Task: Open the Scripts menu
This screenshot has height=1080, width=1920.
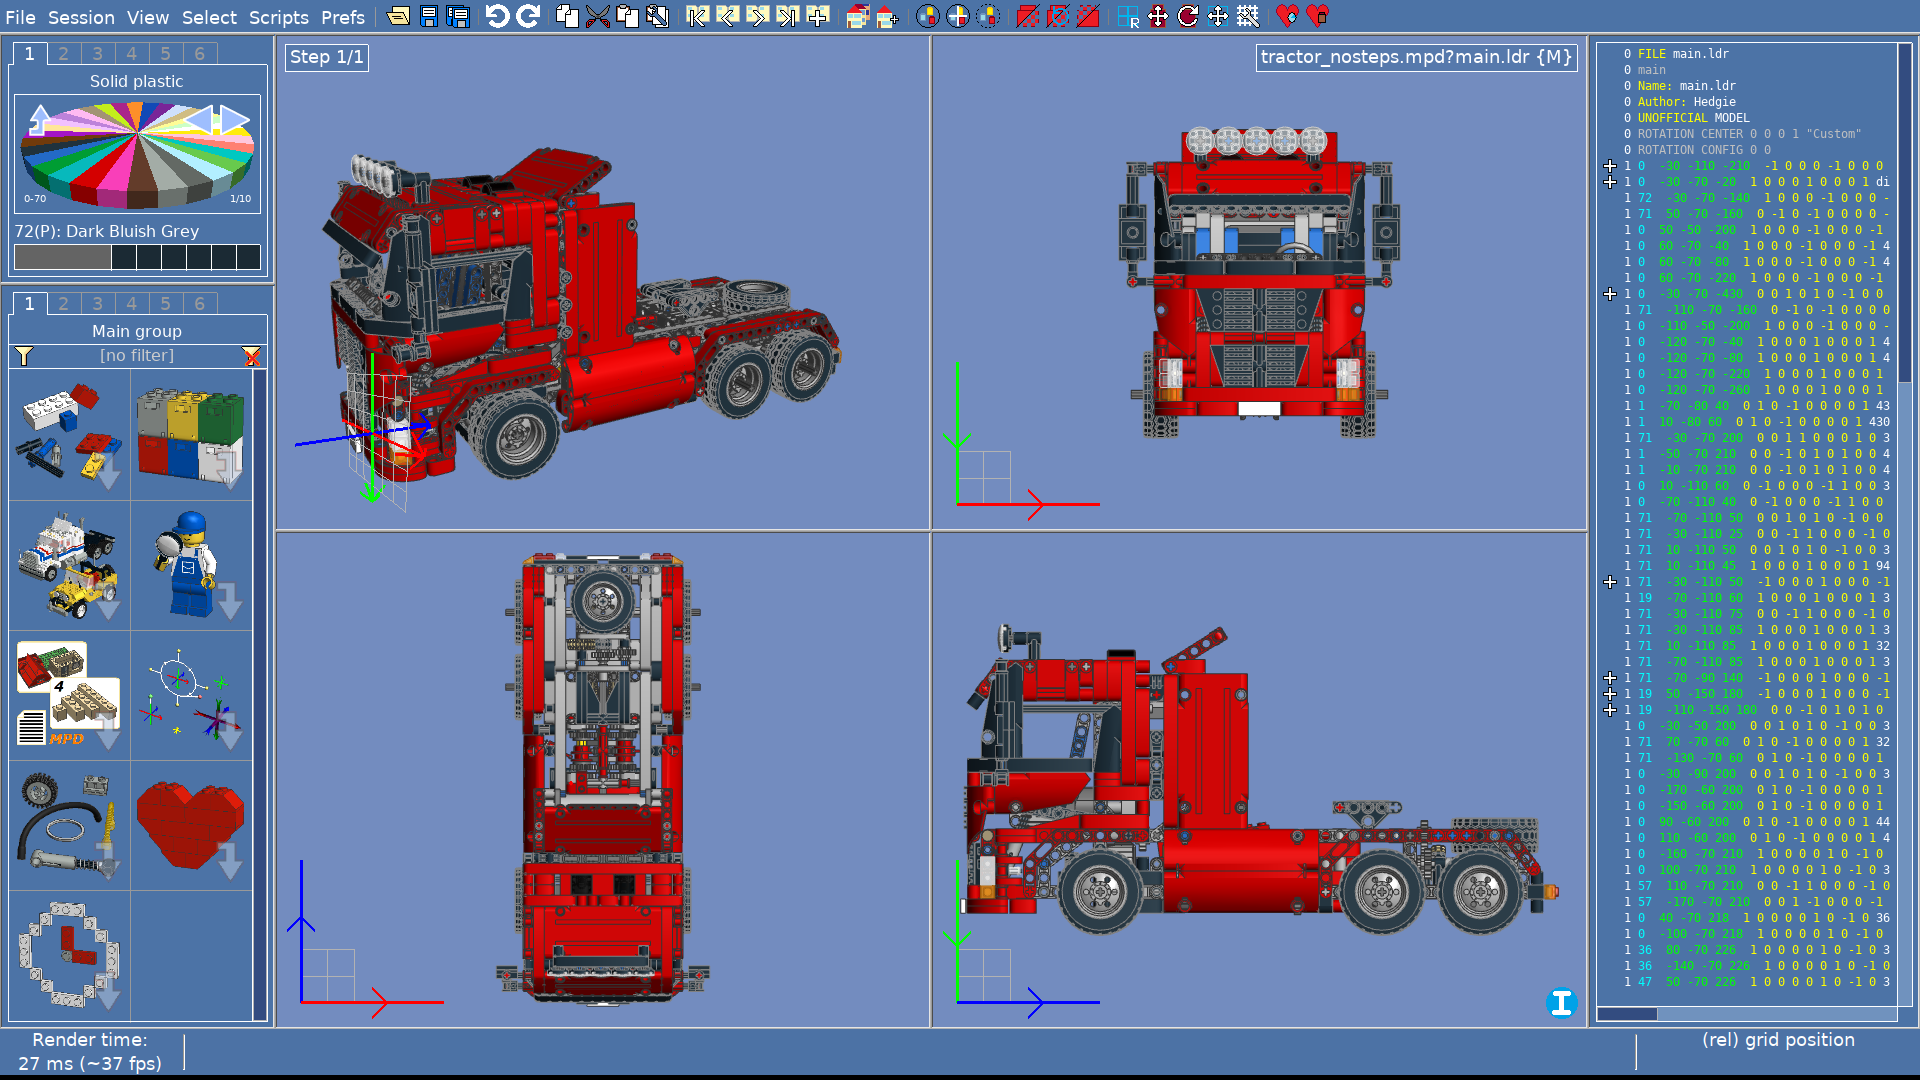Action: point(278,17)
